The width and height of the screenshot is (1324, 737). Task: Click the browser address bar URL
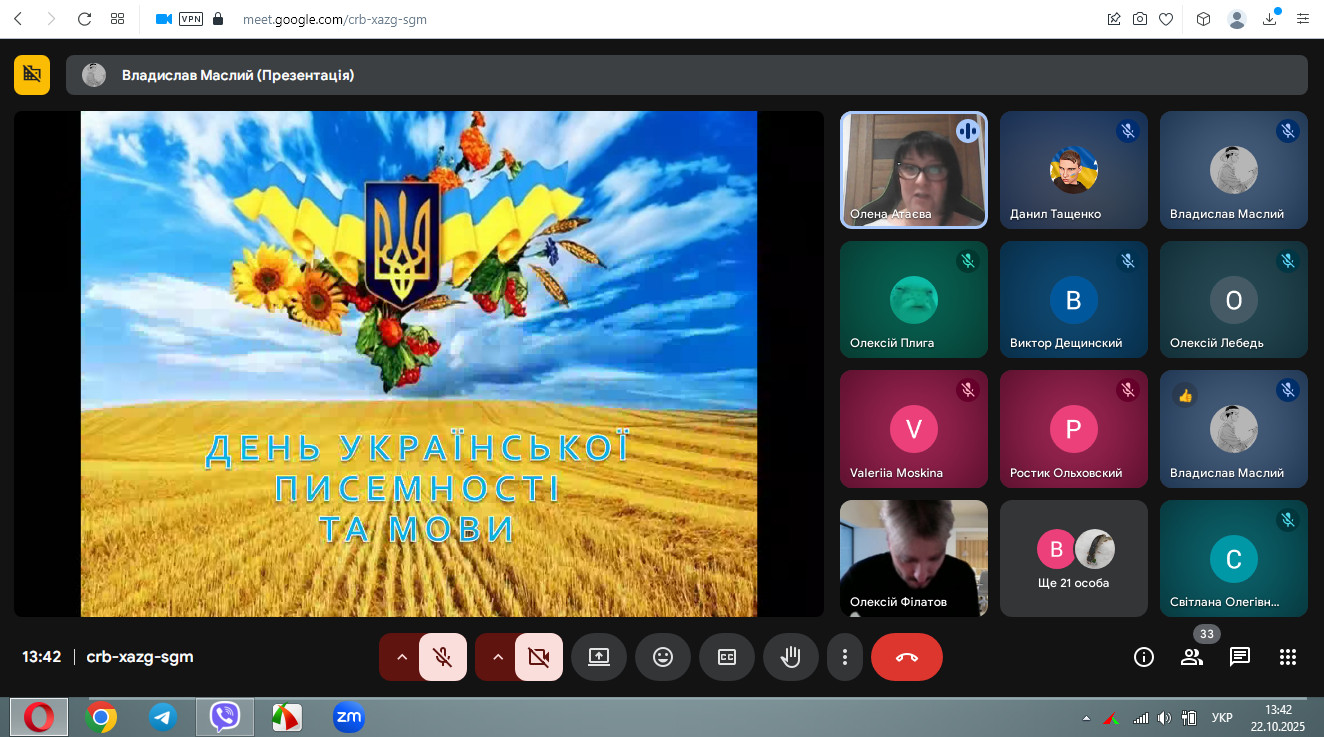pyautogui.click(x=334, y=19)
